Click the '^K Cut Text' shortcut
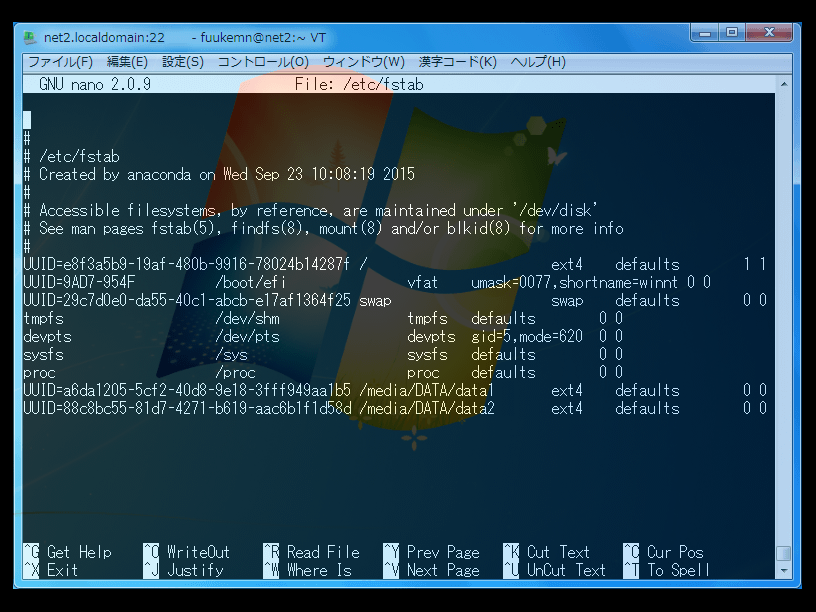This screenshot has width=816, height=612. (546, 552)
